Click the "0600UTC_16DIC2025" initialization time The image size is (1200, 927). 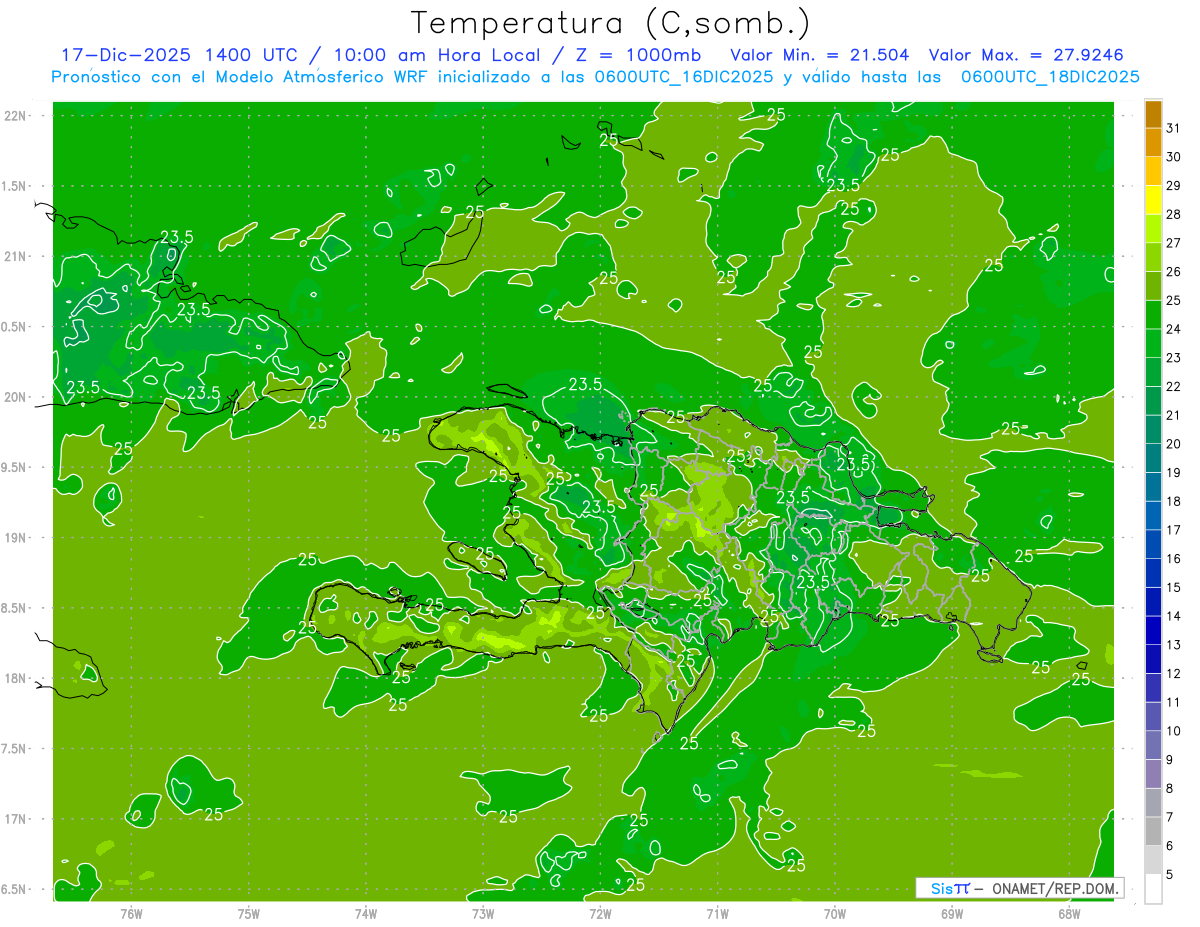coord(683,77)
